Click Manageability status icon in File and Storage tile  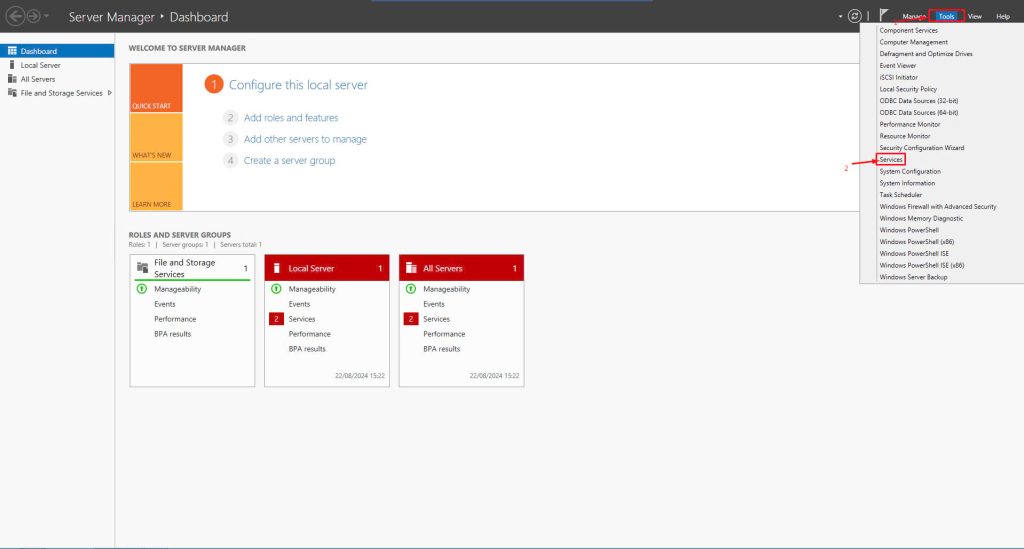tap(142, 289)
